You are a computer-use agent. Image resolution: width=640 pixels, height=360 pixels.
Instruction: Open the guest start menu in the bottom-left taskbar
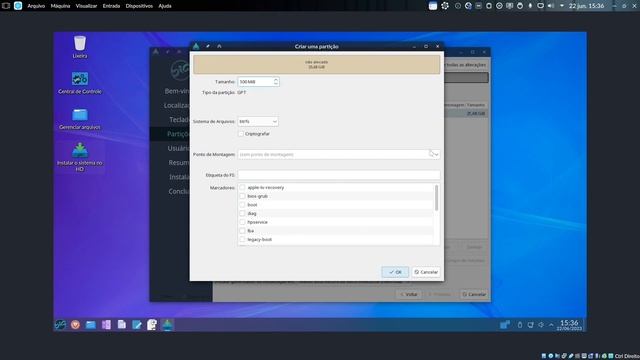[x=60, y=324]
